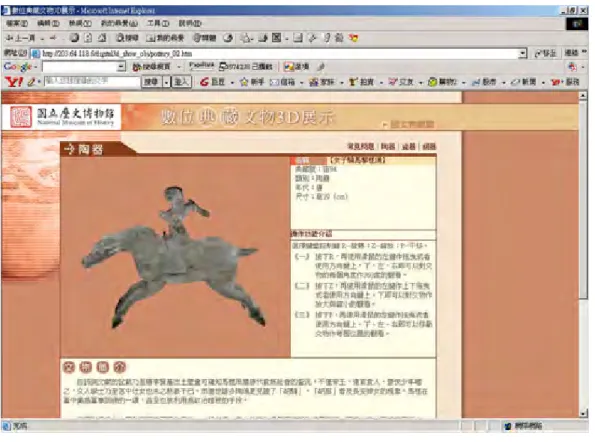Click the Yahoo Y! logo icon
Screen dimensions: 595x442
14,82
